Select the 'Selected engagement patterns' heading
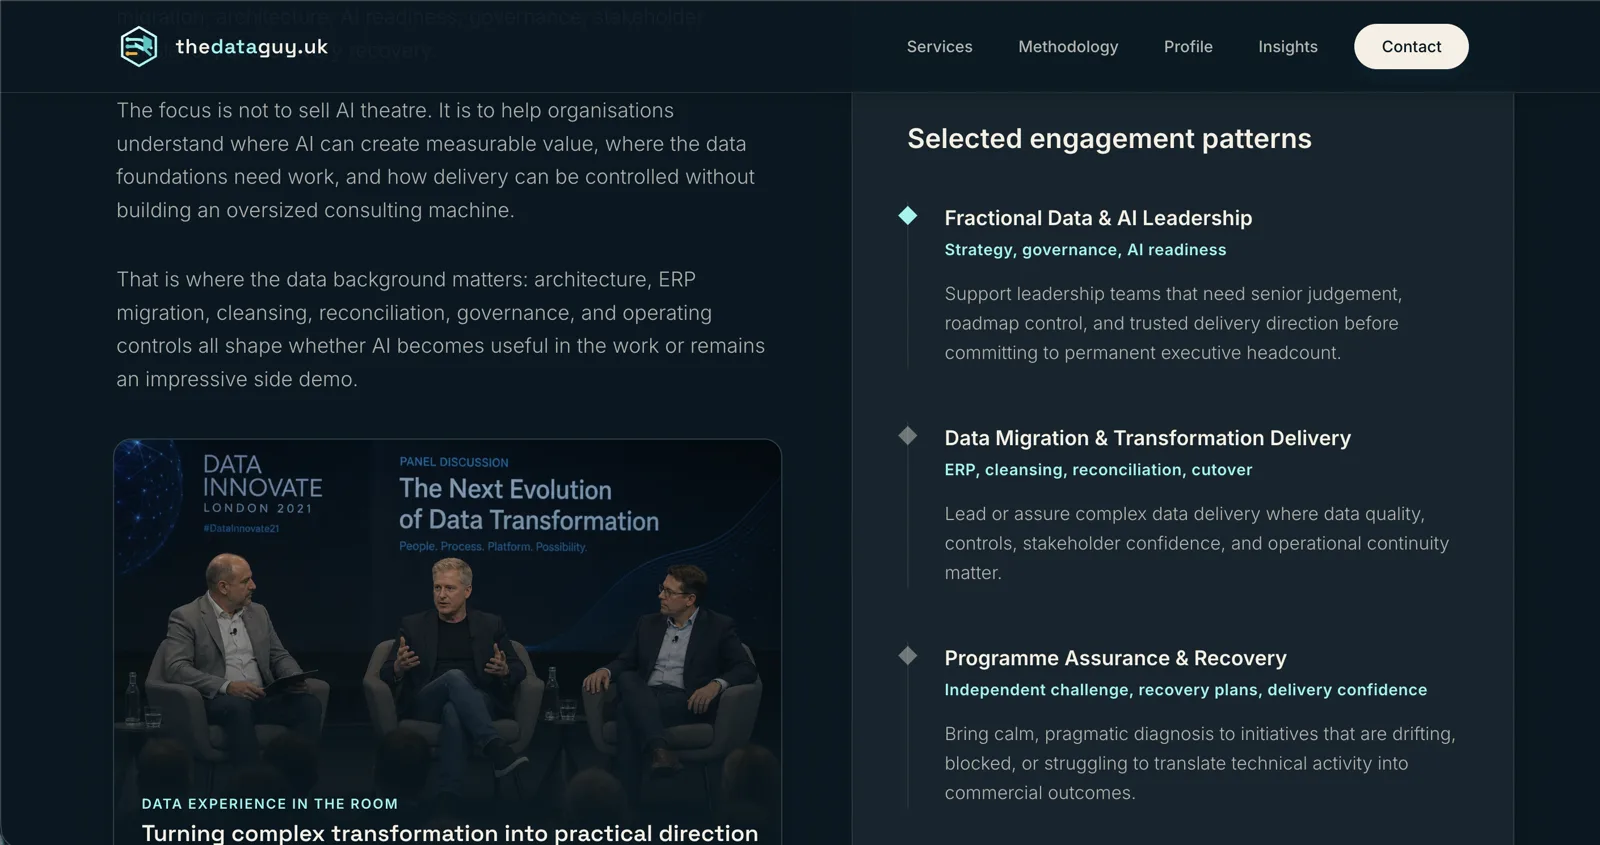1600x845 pixels. click(1109, 139)
